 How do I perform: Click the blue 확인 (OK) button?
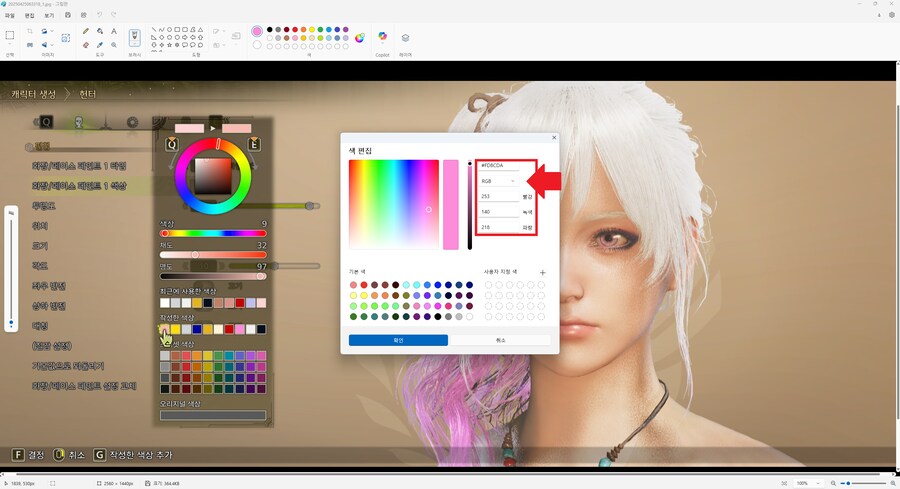coord(398,340)
